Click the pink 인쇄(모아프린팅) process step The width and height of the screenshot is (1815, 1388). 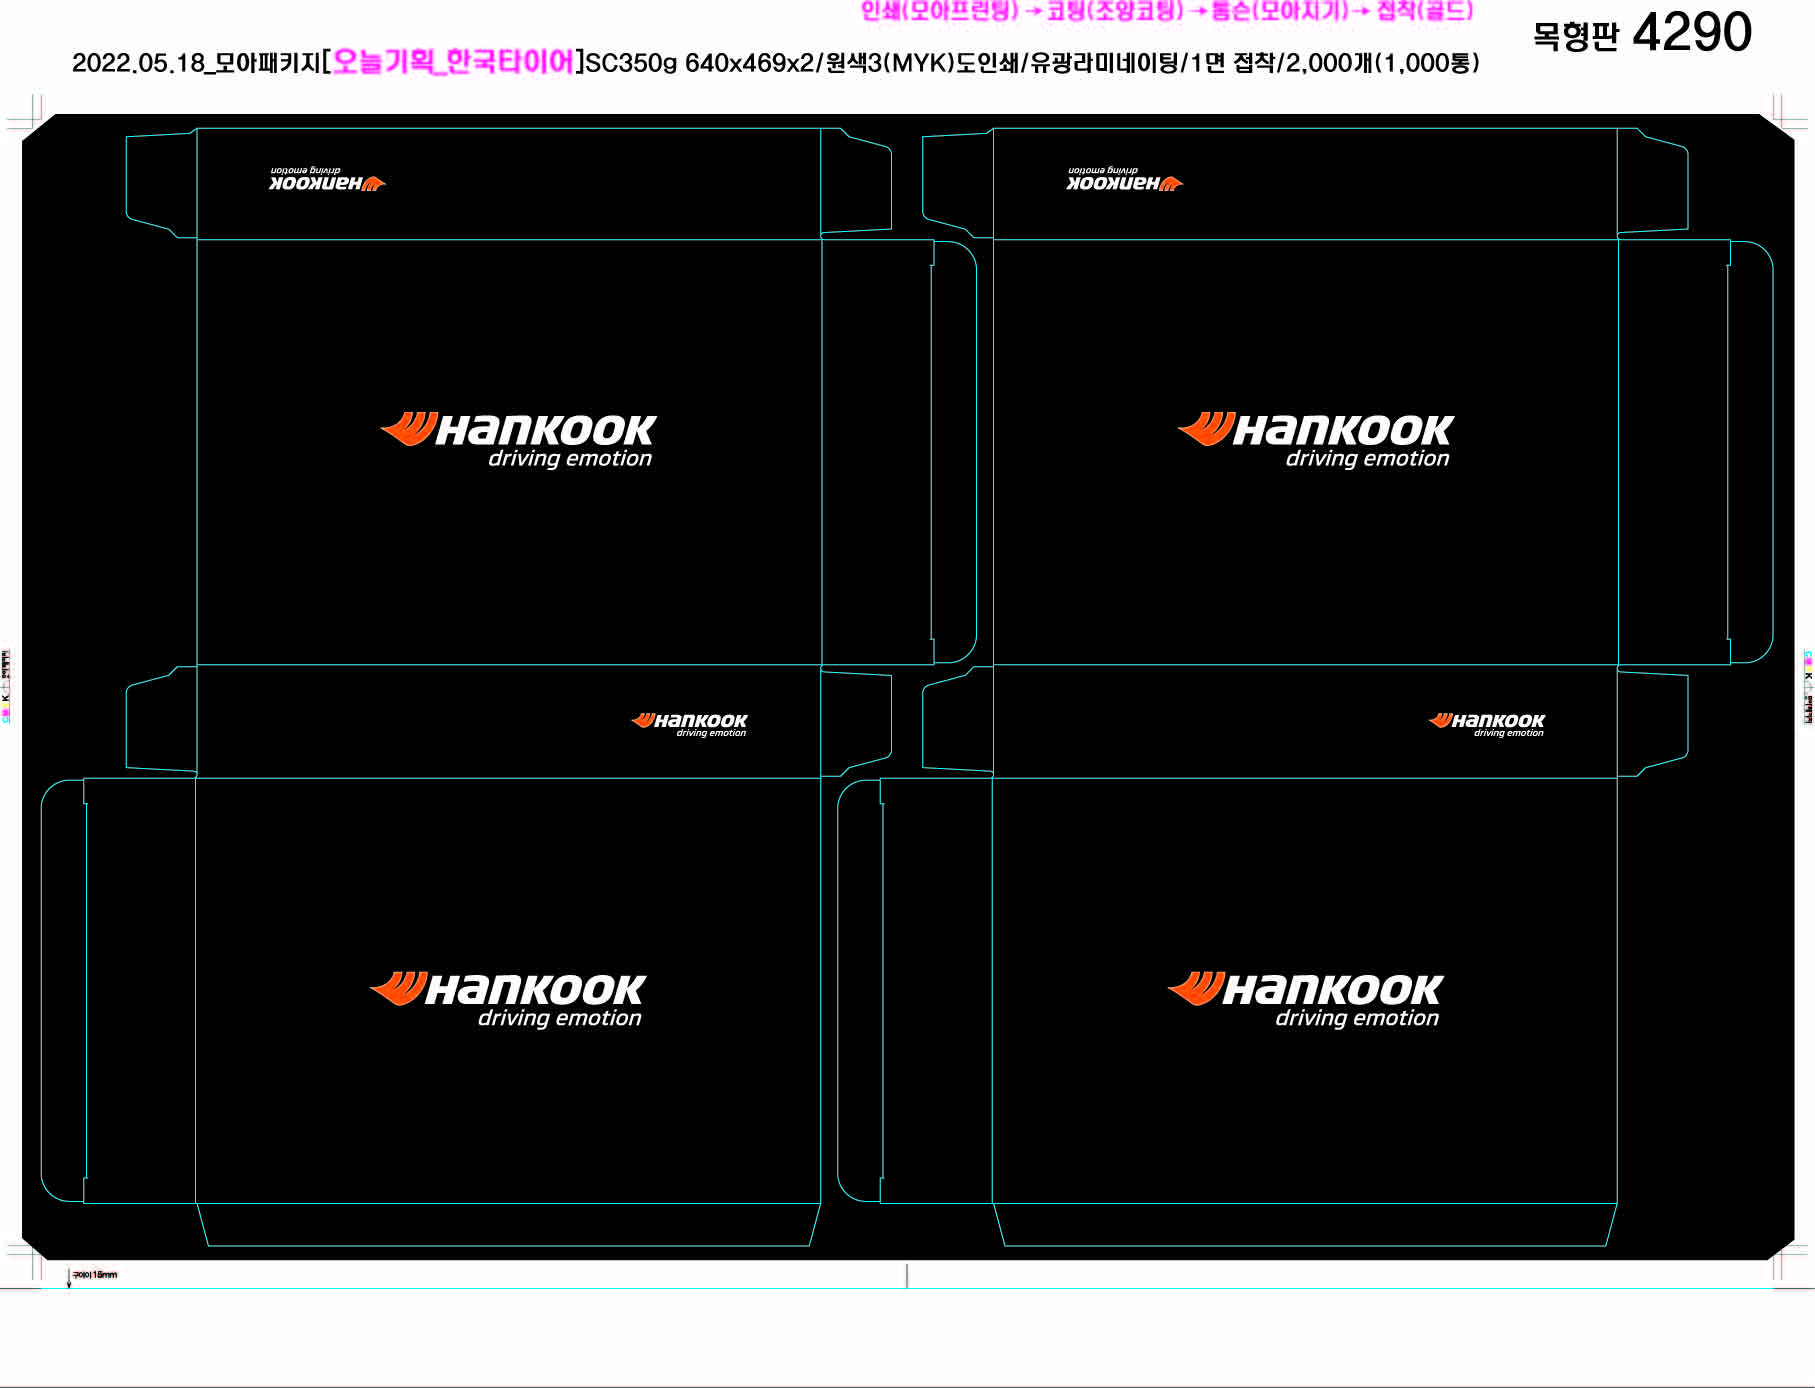pos(939,11)
